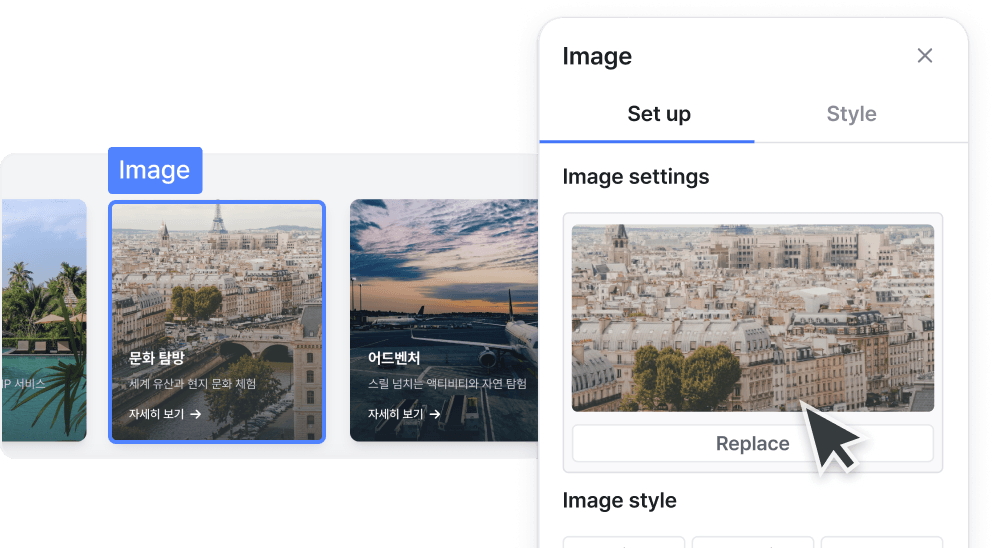Click the 문화 탐방 card title
This screenshot has height=548, width=993.
point(157,358)
